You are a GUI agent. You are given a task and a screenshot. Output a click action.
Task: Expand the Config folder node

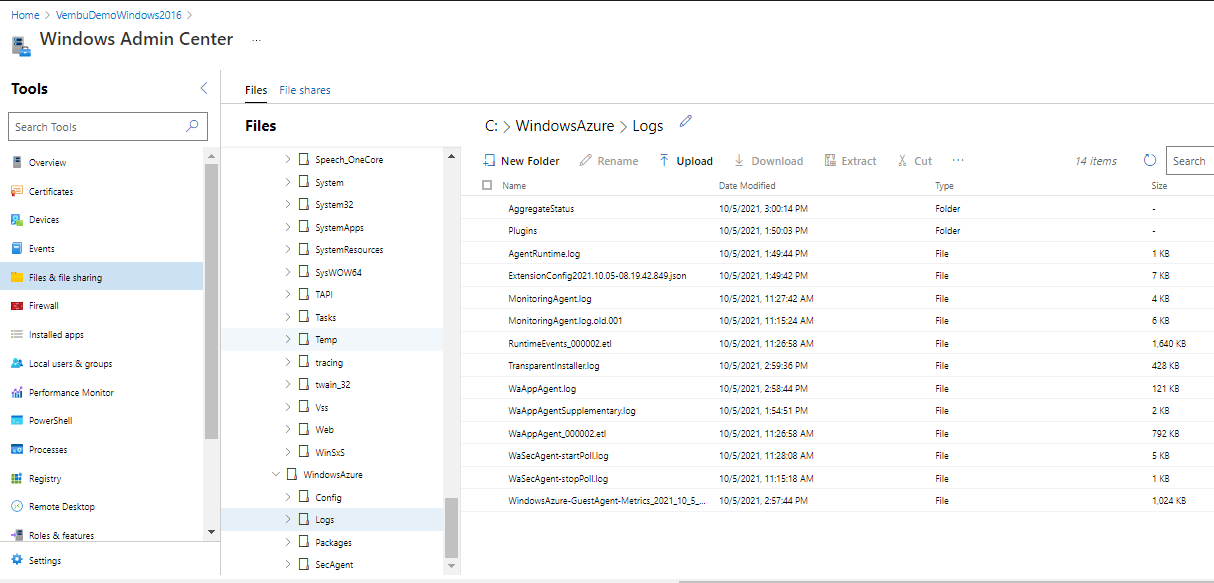[x=288, y=497]
